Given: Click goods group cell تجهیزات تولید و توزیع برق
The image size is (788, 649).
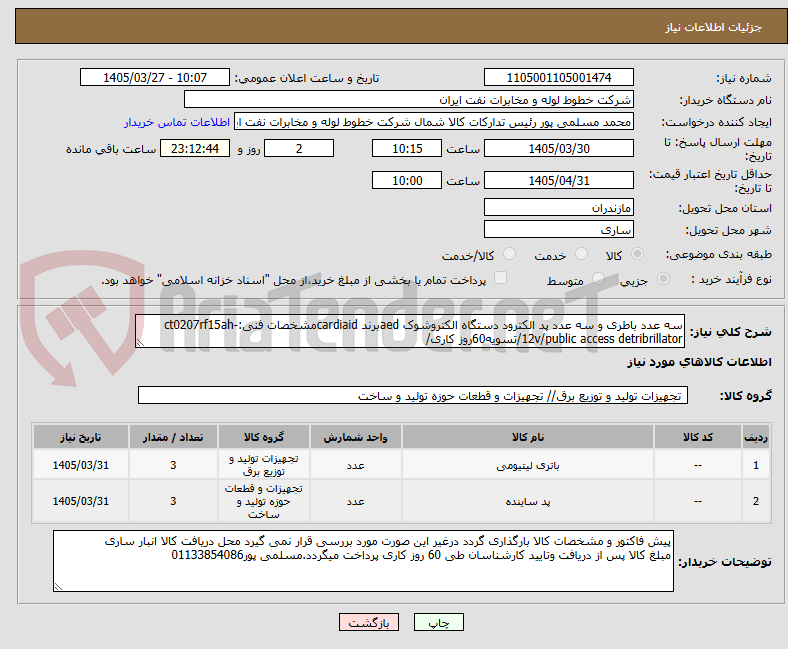Looking at the screenshot, I should 264,465.
